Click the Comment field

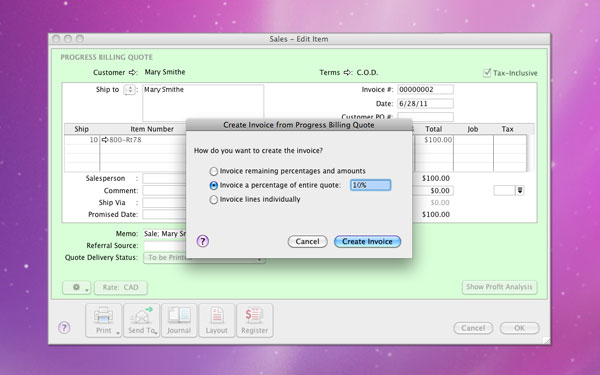[x=165, y=191]
